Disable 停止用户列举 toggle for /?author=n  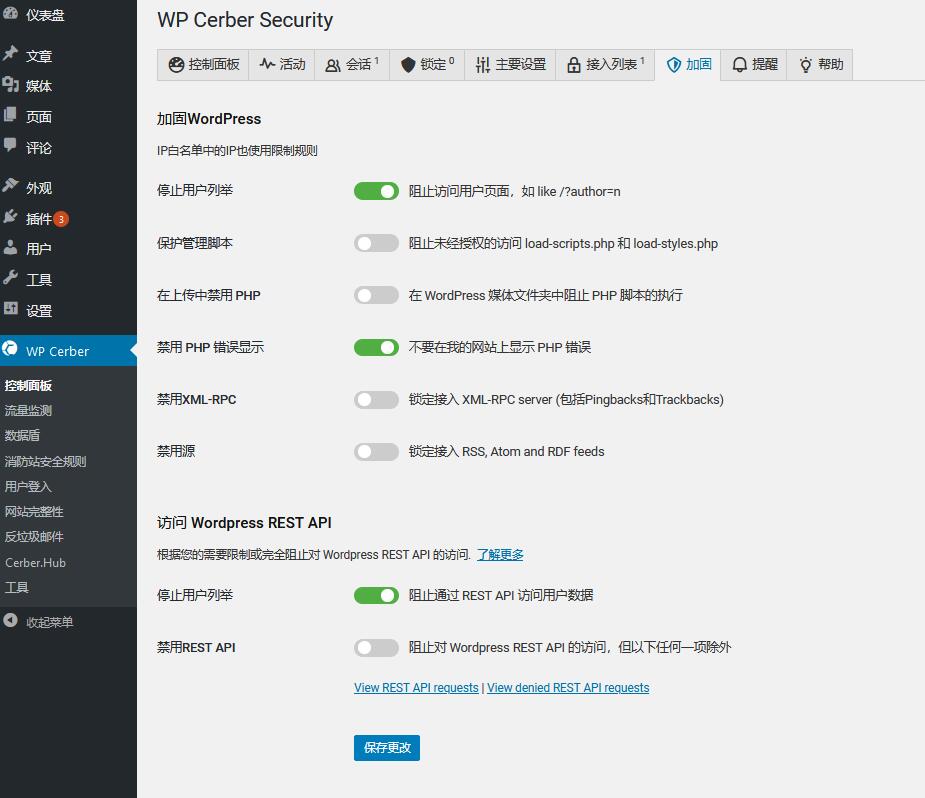click(376, 191)
